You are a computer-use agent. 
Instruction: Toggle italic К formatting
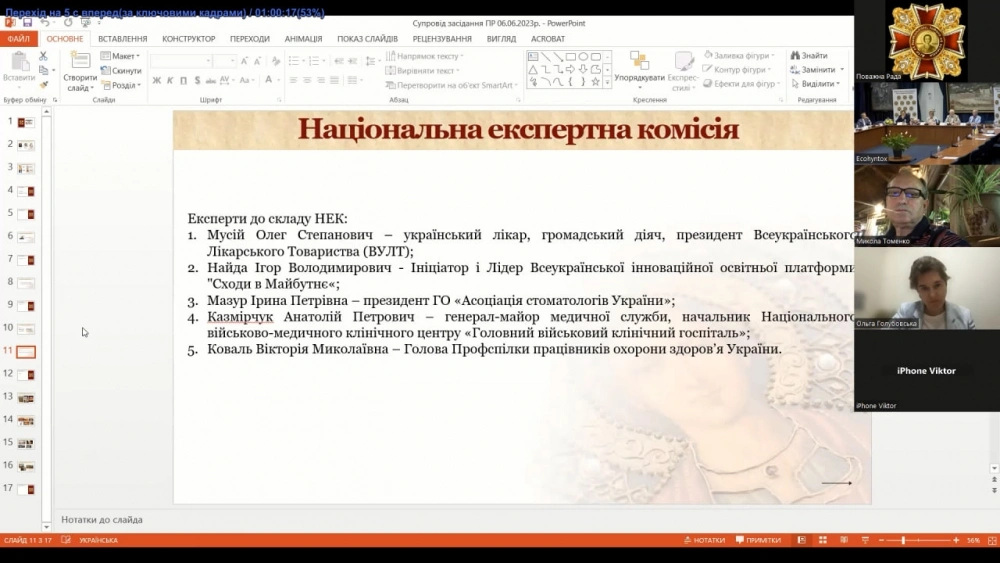pos(170,80)
